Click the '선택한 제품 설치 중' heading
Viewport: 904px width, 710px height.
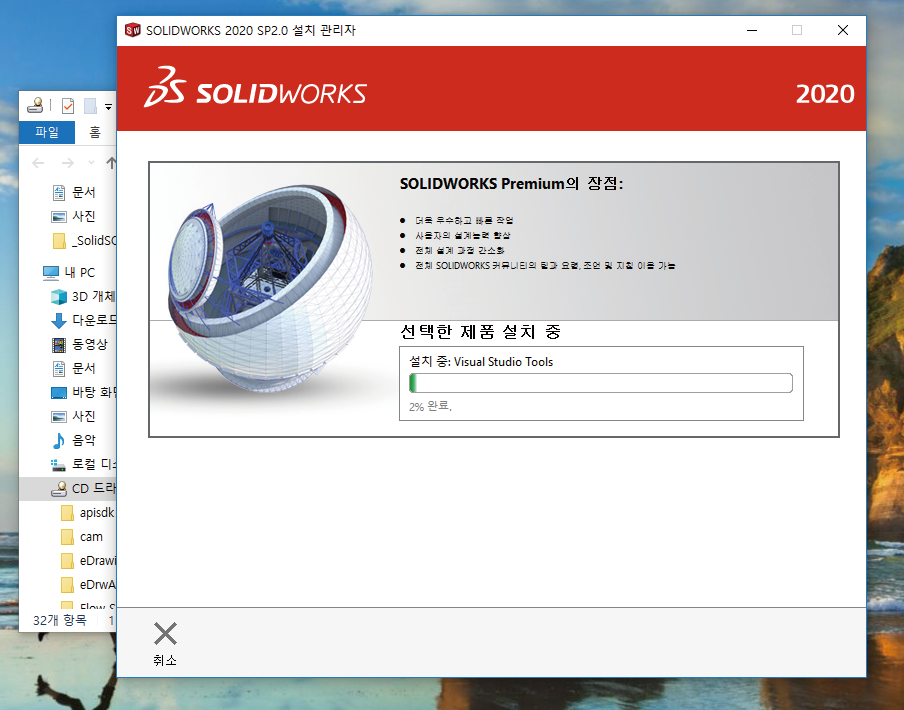(x=480, y=332)
